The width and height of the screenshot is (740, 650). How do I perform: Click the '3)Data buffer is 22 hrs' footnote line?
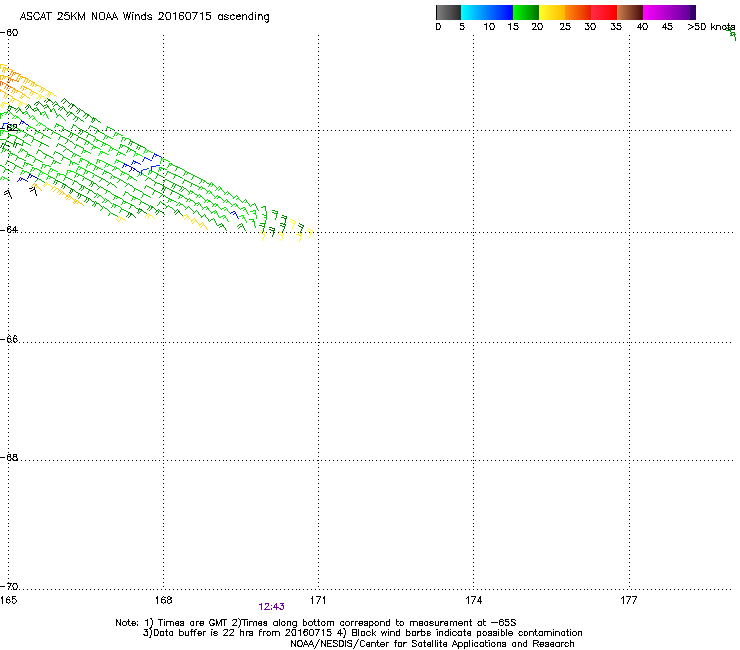pyautogui.click(x=362, y=633)
